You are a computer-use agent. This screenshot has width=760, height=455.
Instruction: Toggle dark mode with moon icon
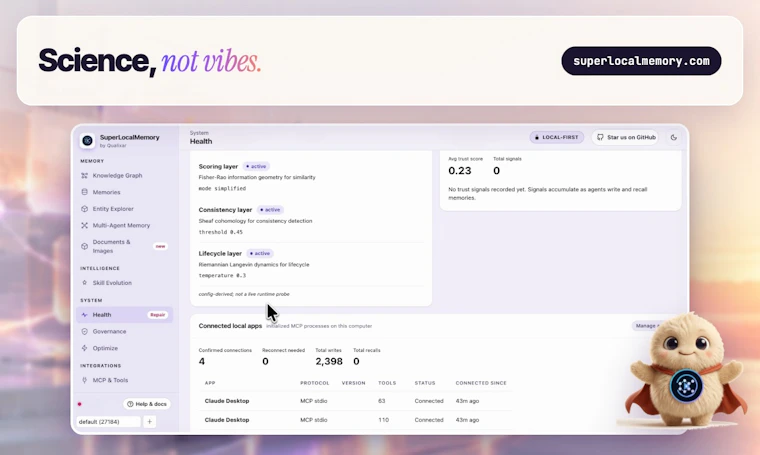tap(674, 137)
